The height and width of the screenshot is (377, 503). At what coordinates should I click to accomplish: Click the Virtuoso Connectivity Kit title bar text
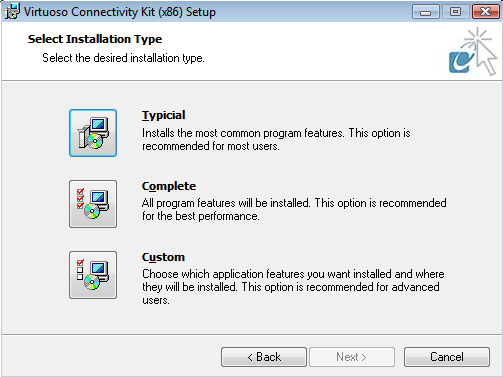[120, 12]
